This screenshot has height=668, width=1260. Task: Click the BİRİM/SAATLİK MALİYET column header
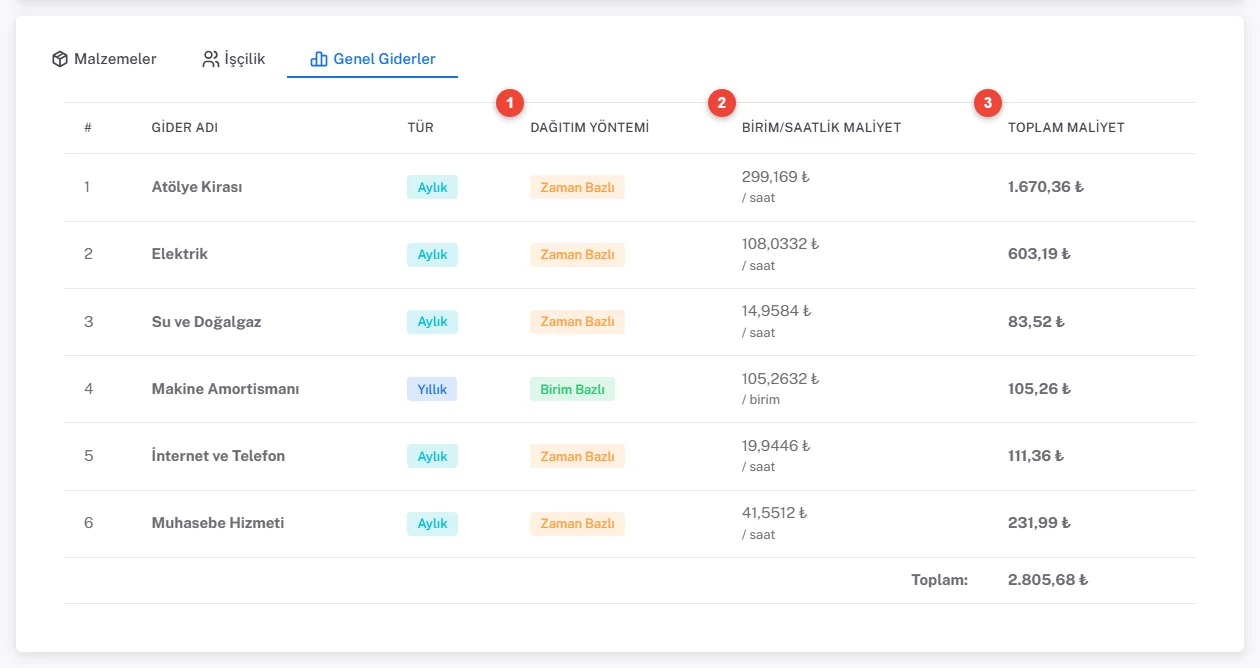(x=821, y=128)
